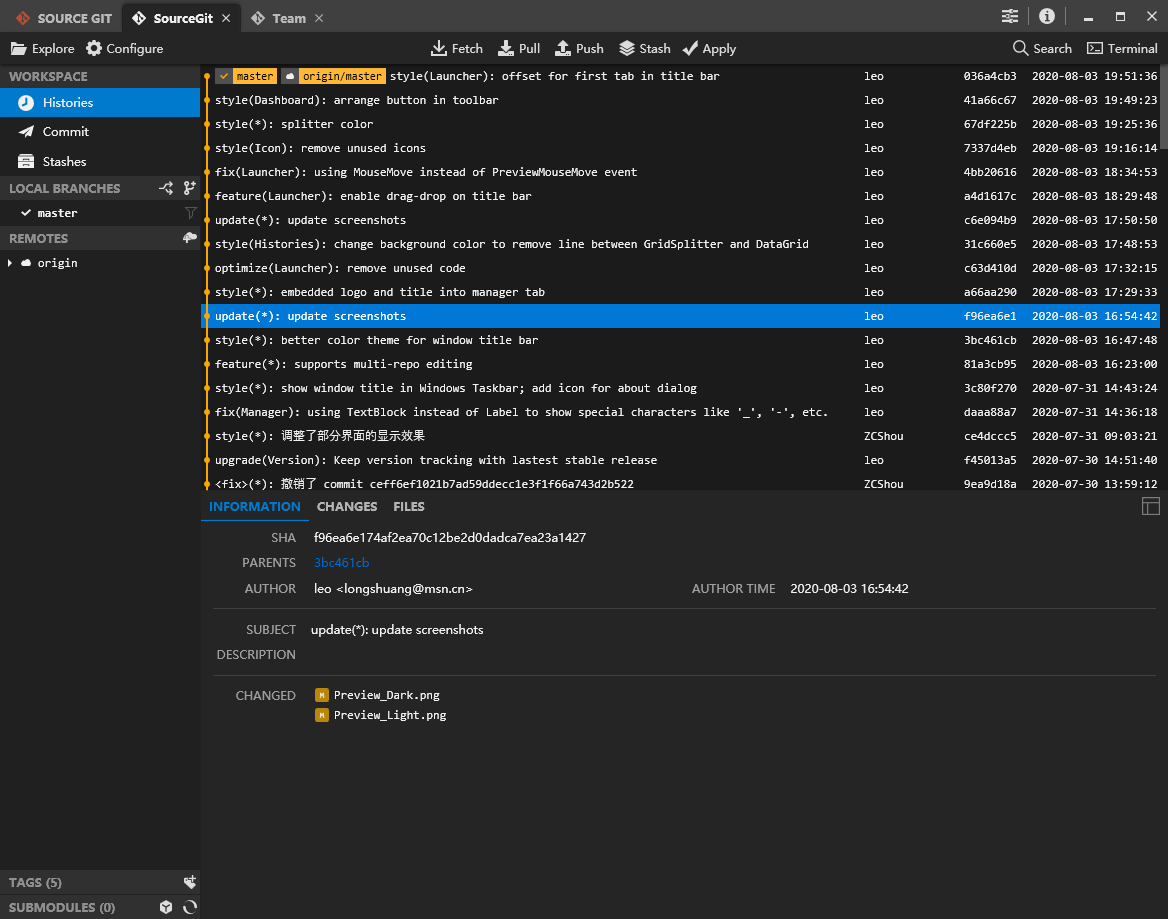The height and width of the screenshot is (919, 1168).
Task: Update submodules with the refresh icon
Action: click(x=189, y=907)
